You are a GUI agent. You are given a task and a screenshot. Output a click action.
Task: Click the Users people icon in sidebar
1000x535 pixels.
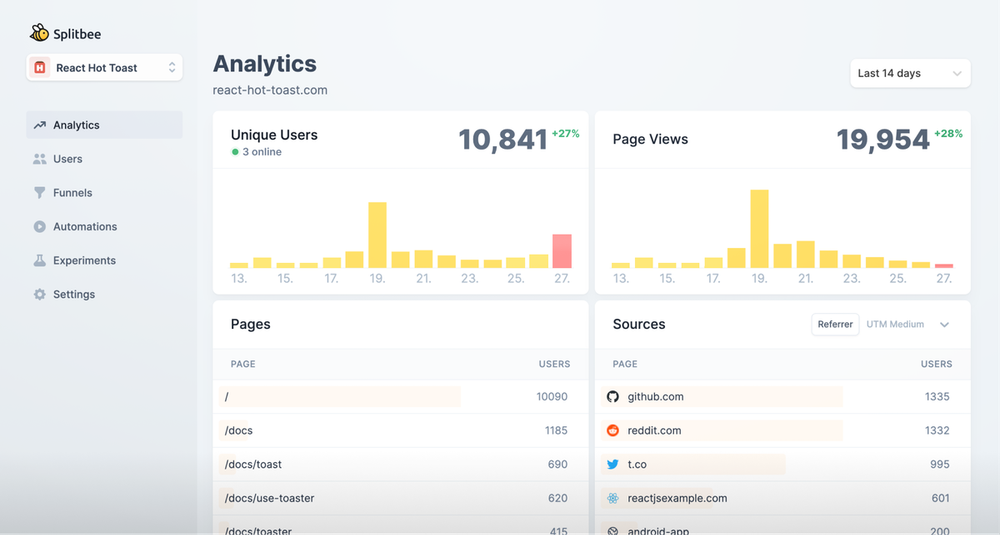tap(40, 159)
